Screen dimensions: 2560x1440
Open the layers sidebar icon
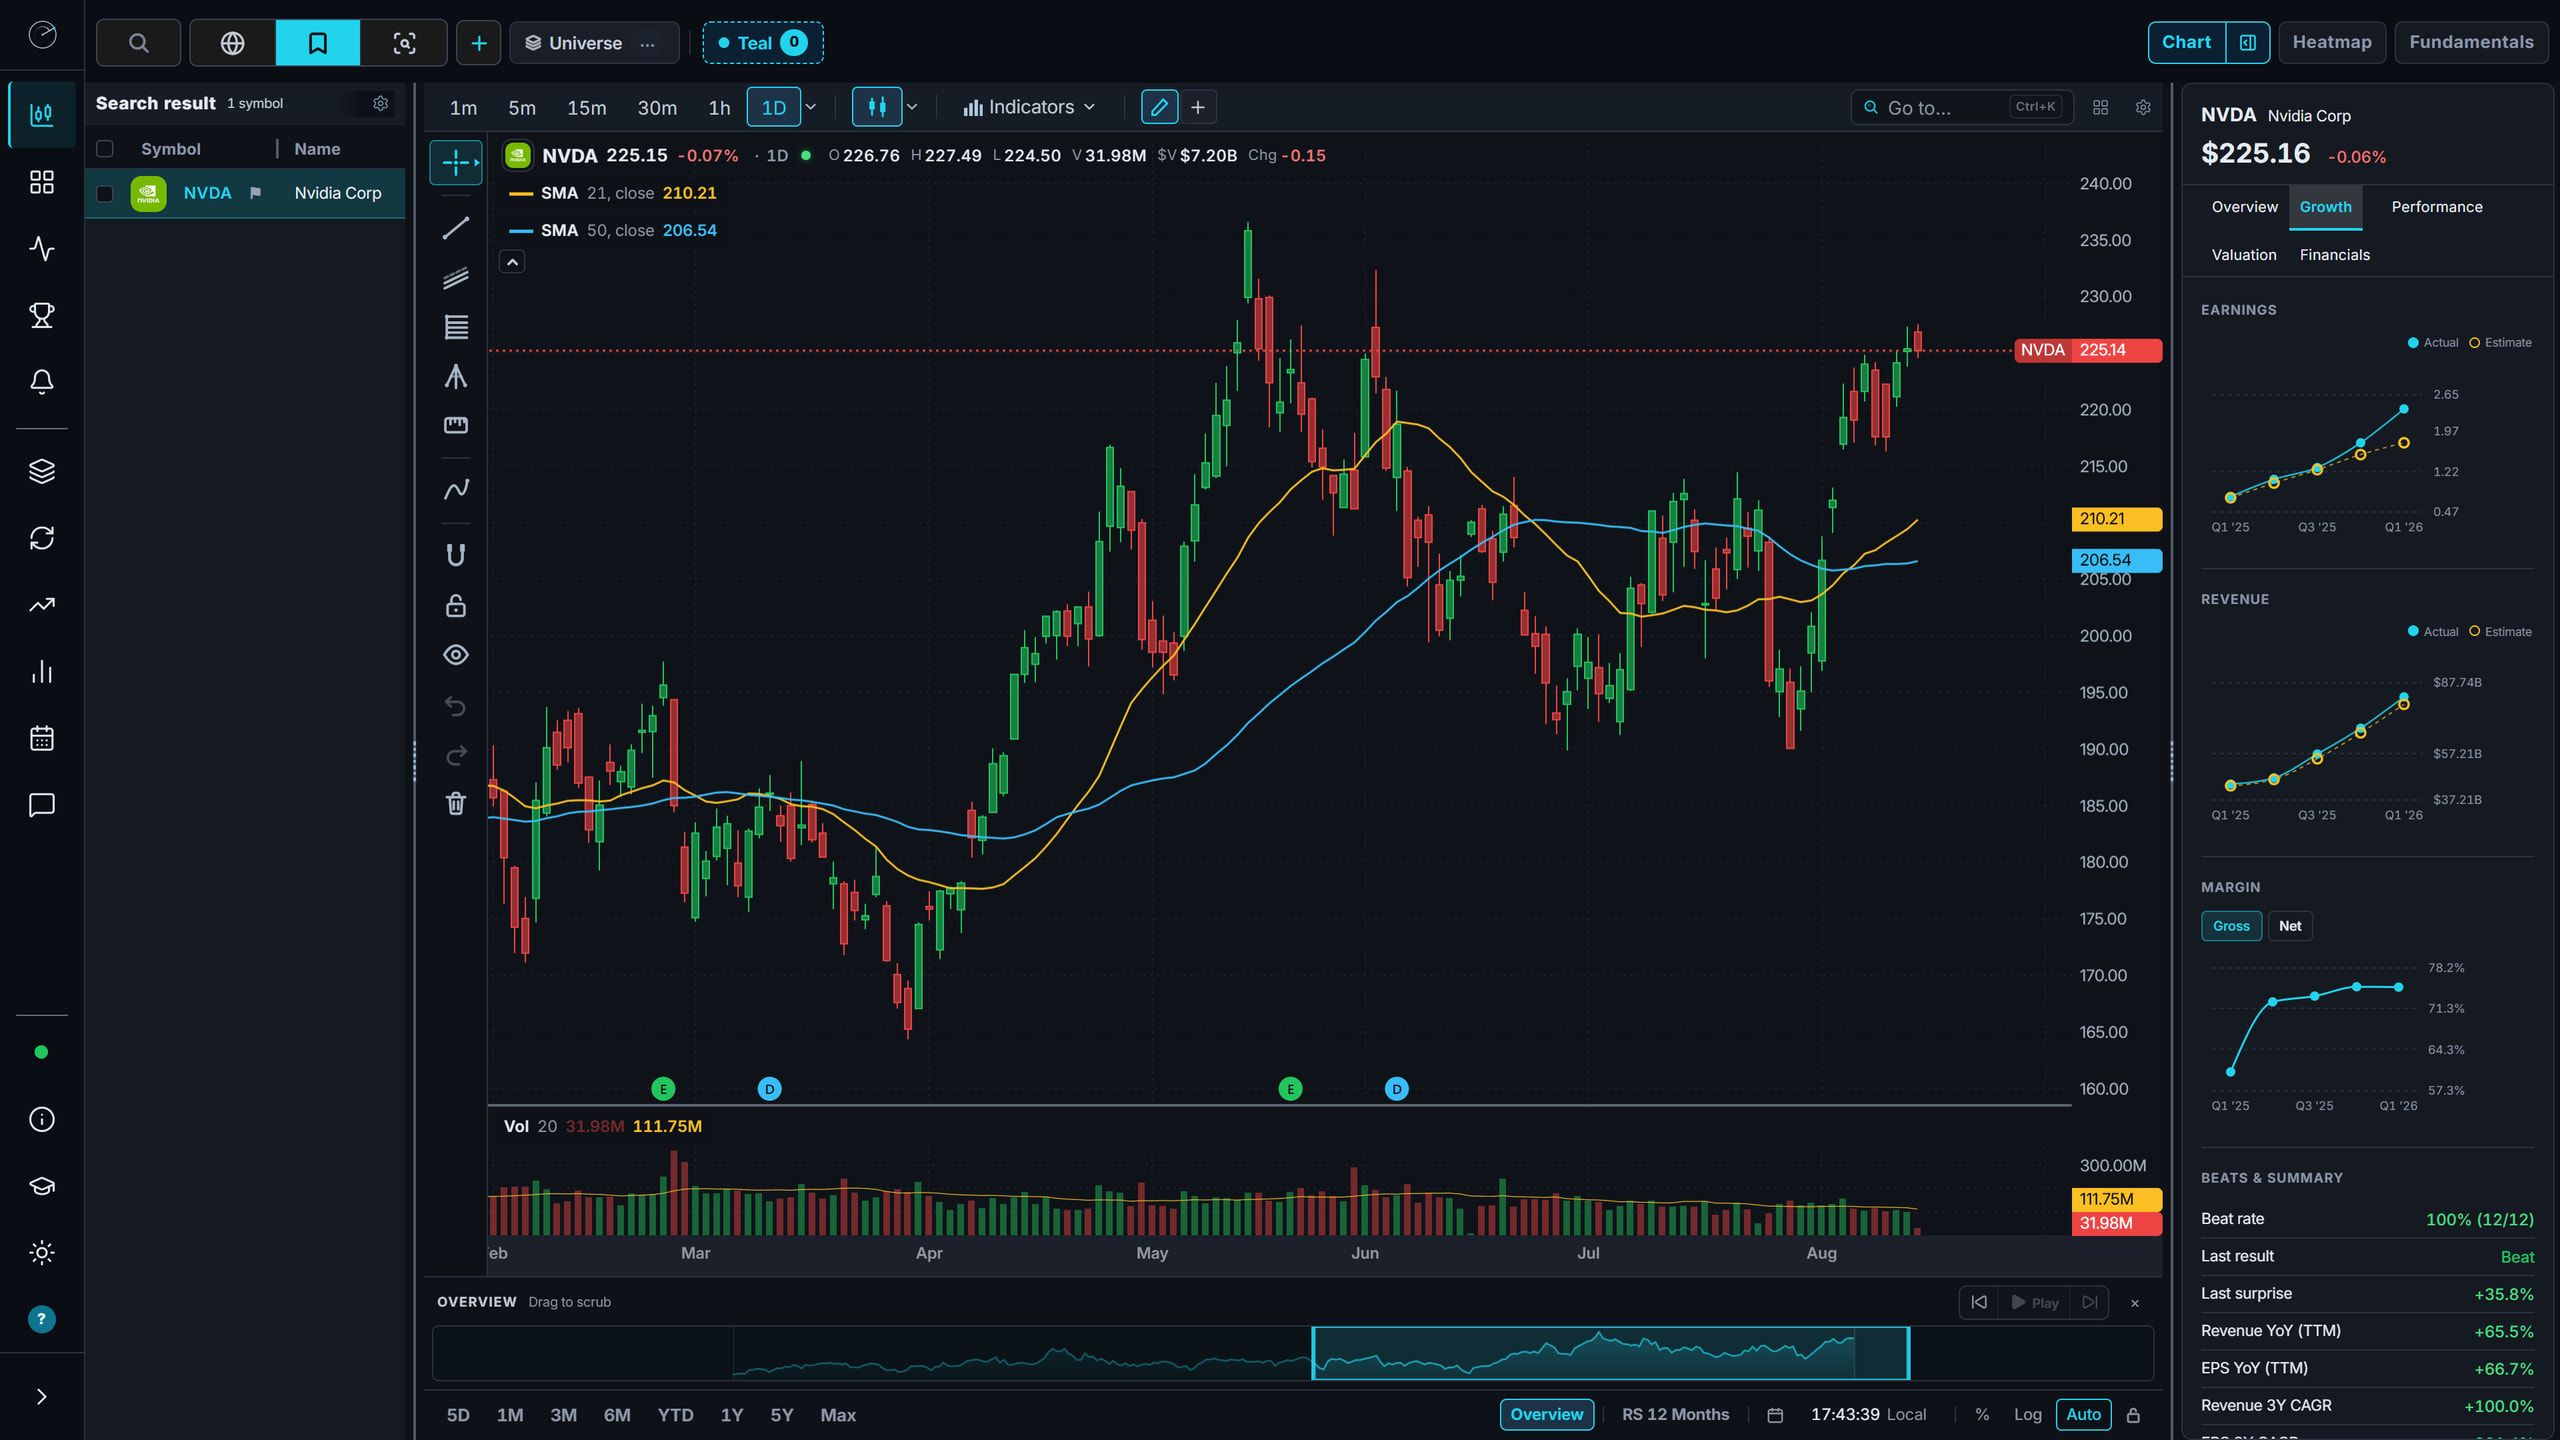pyautogui.click(x=42, y=471)
